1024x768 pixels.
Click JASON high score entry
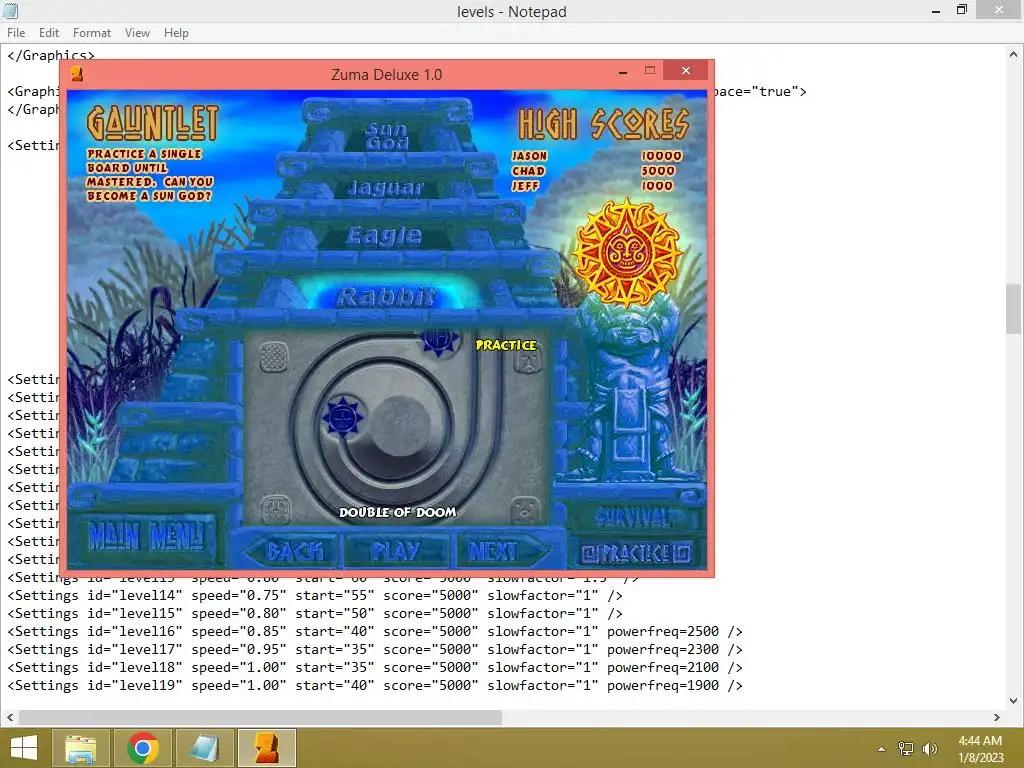[x=597, y=155]
